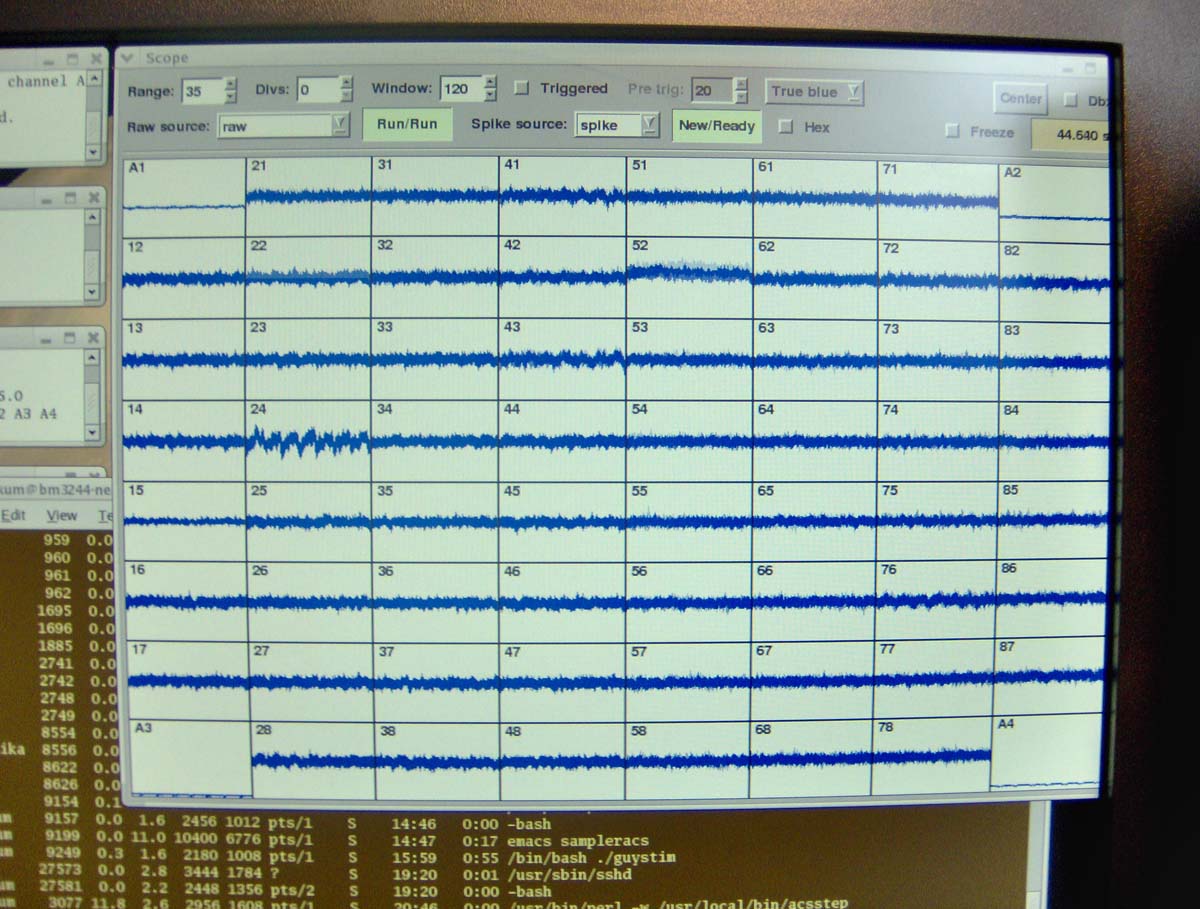Open the True blue color scheme dropdown
The height and width of the screenshot is (909, 1200).
pos(853,92)
